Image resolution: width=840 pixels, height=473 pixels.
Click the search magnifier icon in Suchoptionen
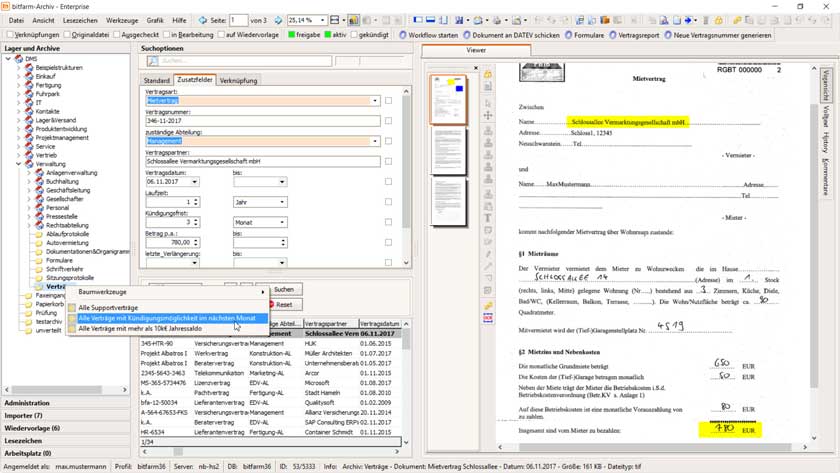point(153,61)
